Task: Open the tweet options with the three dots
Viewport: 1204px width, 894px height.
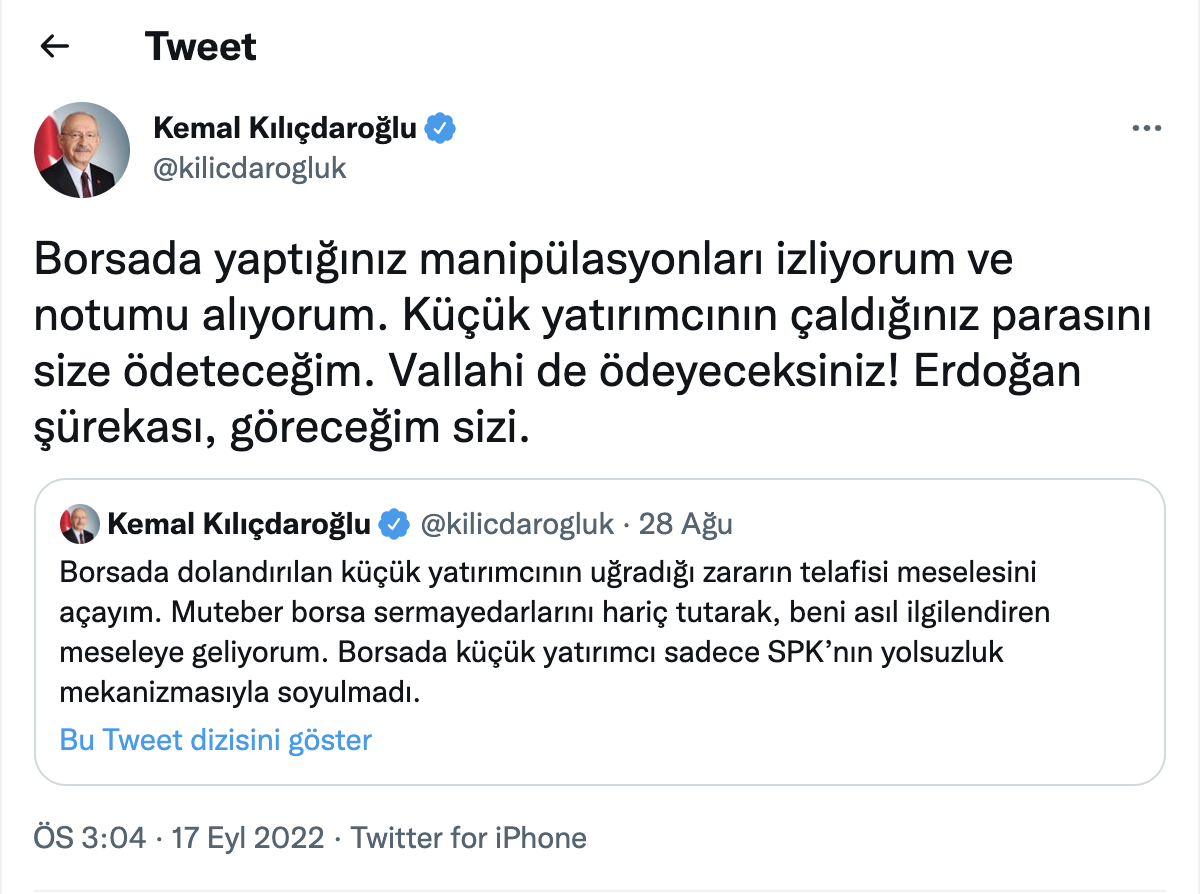Action: (1147, 127)
